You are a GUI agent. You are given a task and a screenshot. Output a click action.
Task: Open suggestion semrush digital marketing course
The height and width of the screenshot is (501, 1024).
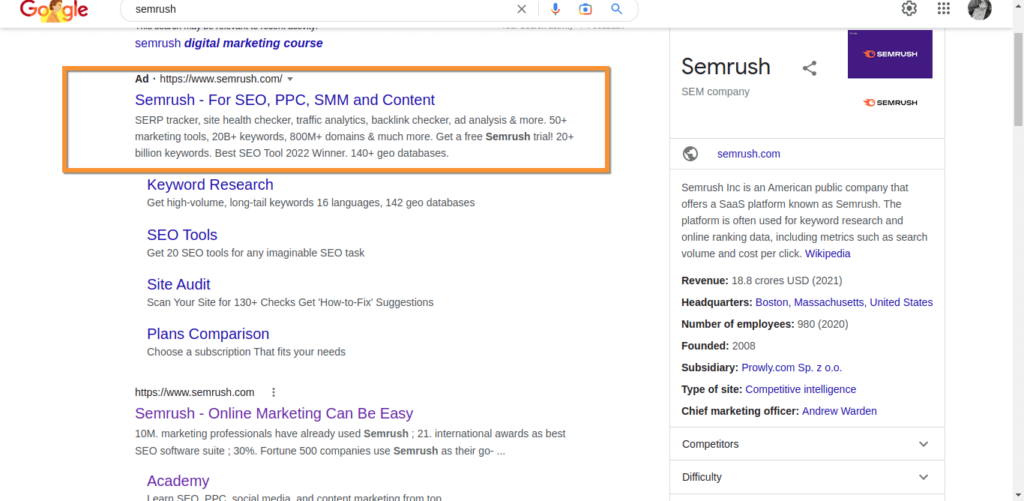229,44
